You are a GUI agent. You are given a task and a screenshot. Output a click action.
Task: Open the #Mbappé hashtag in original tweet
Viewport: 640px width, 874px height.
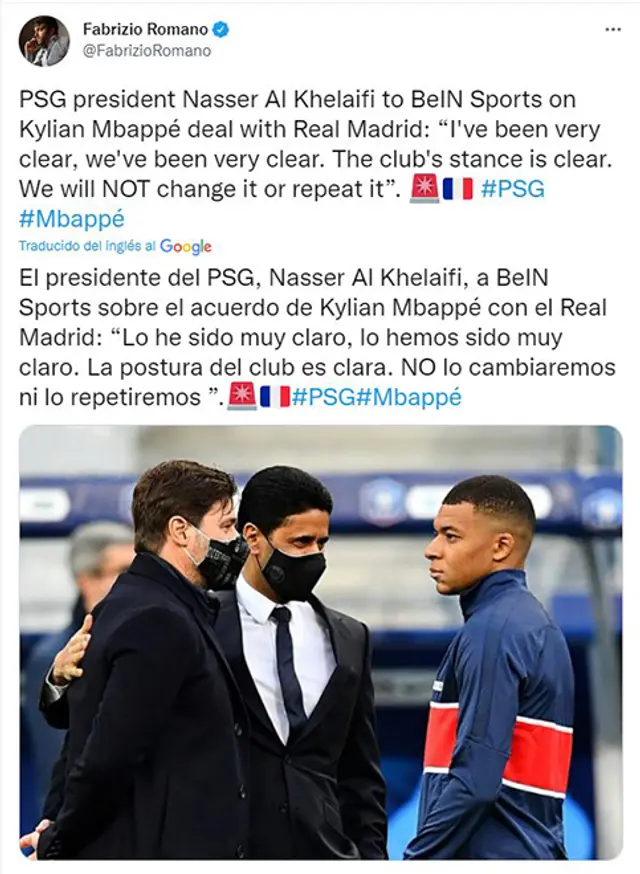point(72,219)
